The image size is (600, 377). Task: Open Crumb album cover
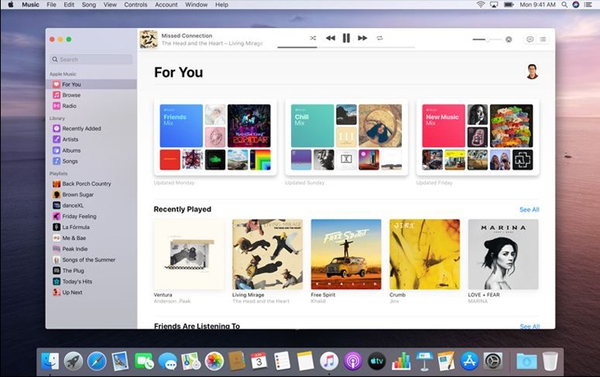425,254
